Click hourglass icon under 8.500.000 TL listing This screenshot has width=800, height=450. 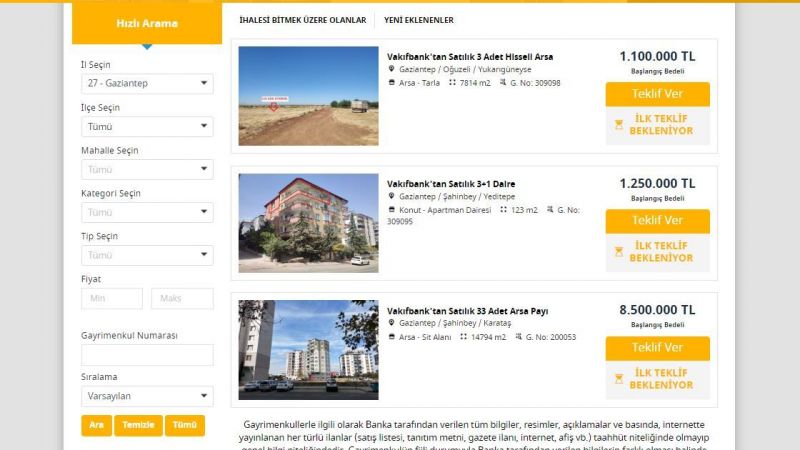619,379
